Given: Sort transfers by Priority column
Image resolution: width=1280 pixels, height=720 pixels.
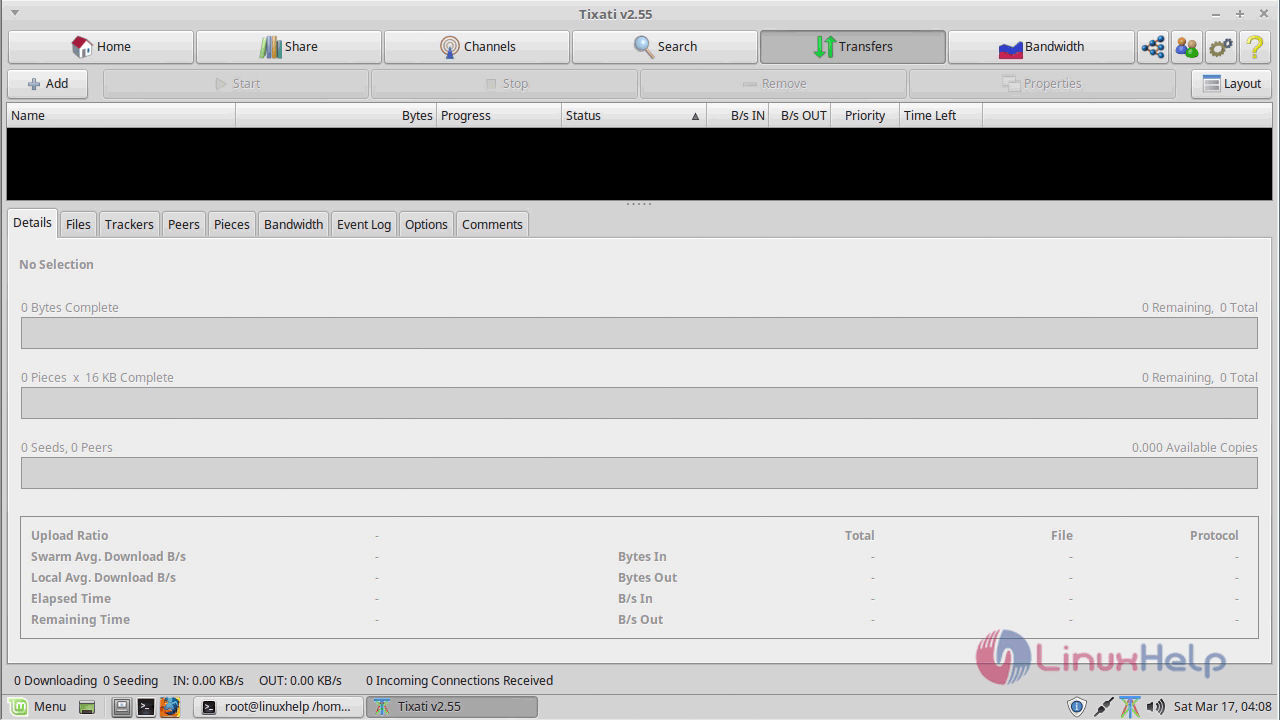Looking at the screenshot, I should pos(865,116).
